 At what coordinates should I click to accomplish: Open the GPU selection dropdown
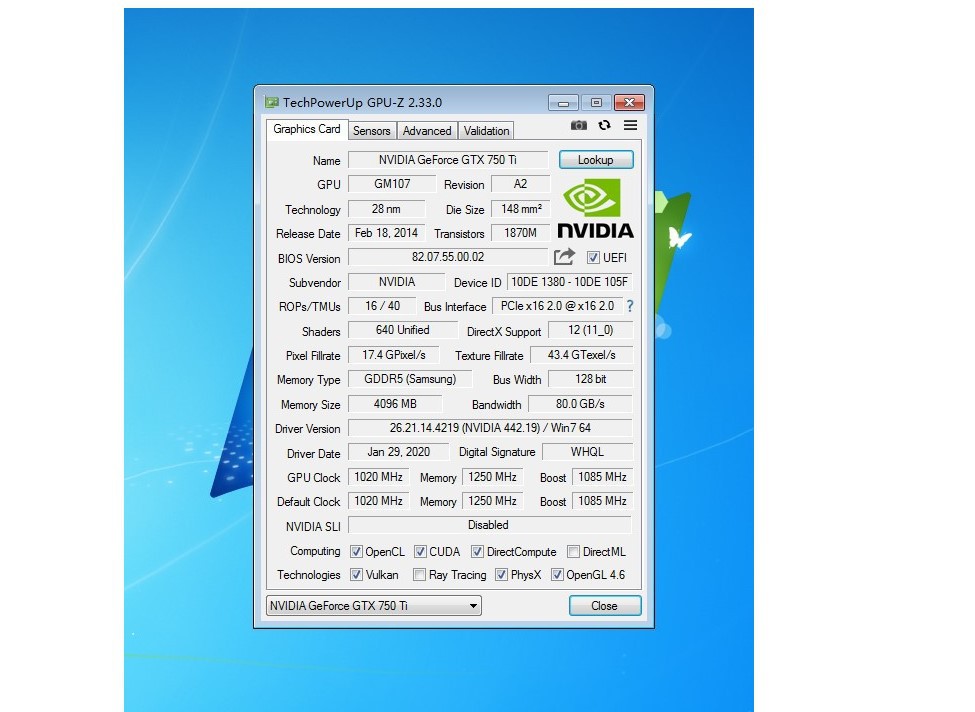(374, 606)
